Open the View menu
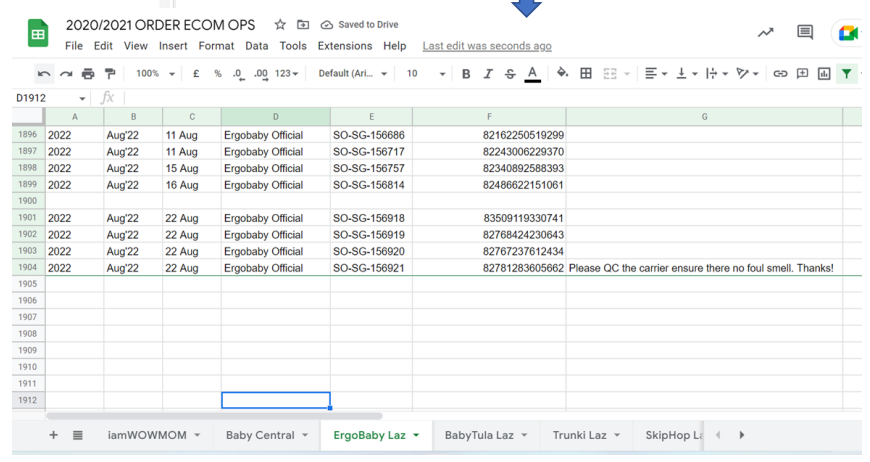 point(135,46)
